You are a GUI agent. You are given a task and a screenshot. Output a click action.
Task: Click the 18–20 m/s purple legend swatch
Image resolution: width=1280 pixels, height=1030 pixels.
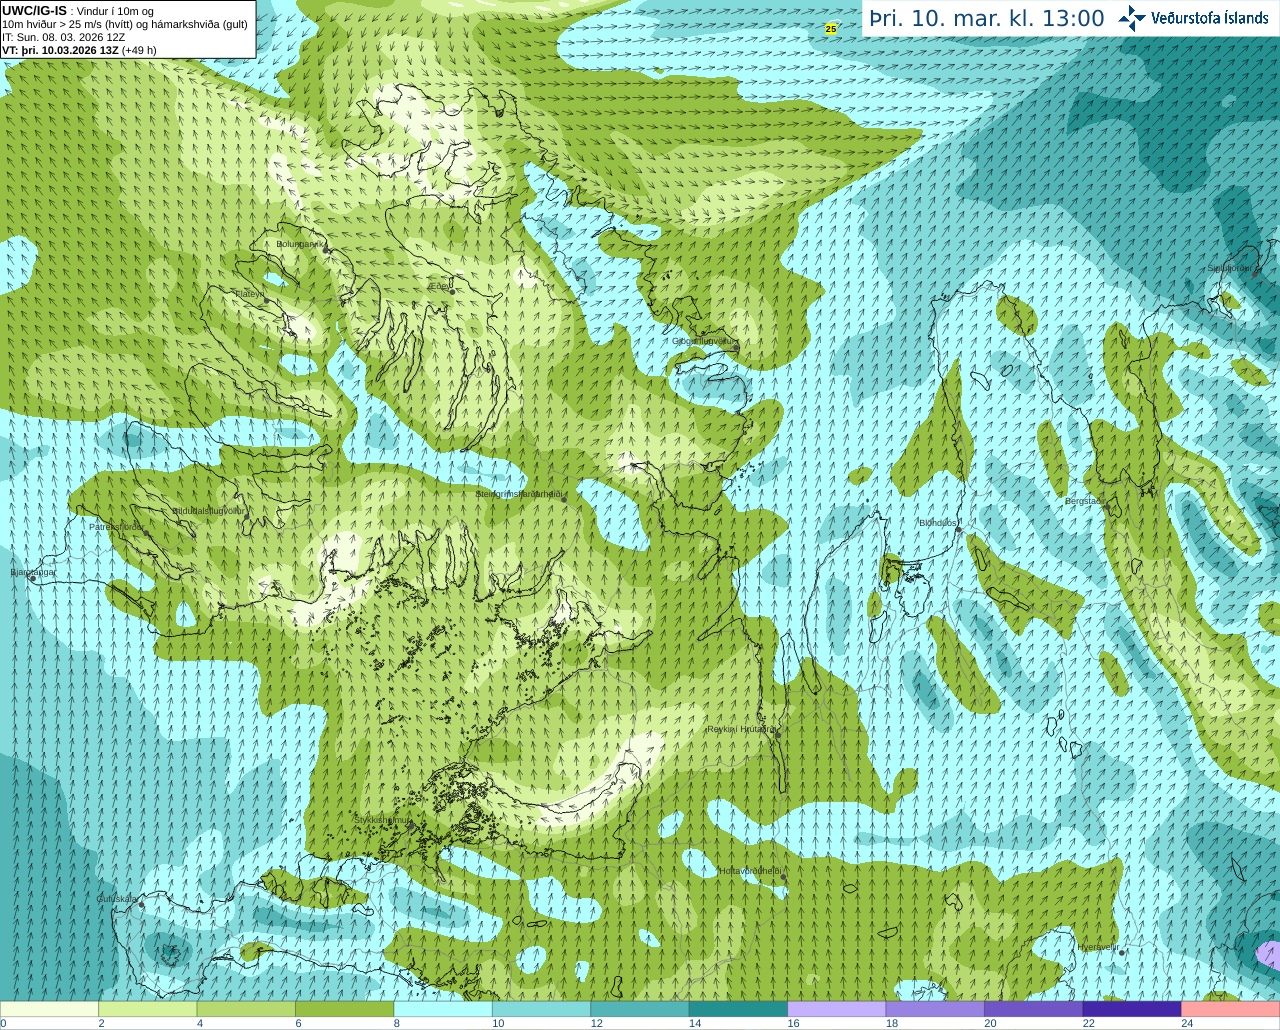point(935,1009)
